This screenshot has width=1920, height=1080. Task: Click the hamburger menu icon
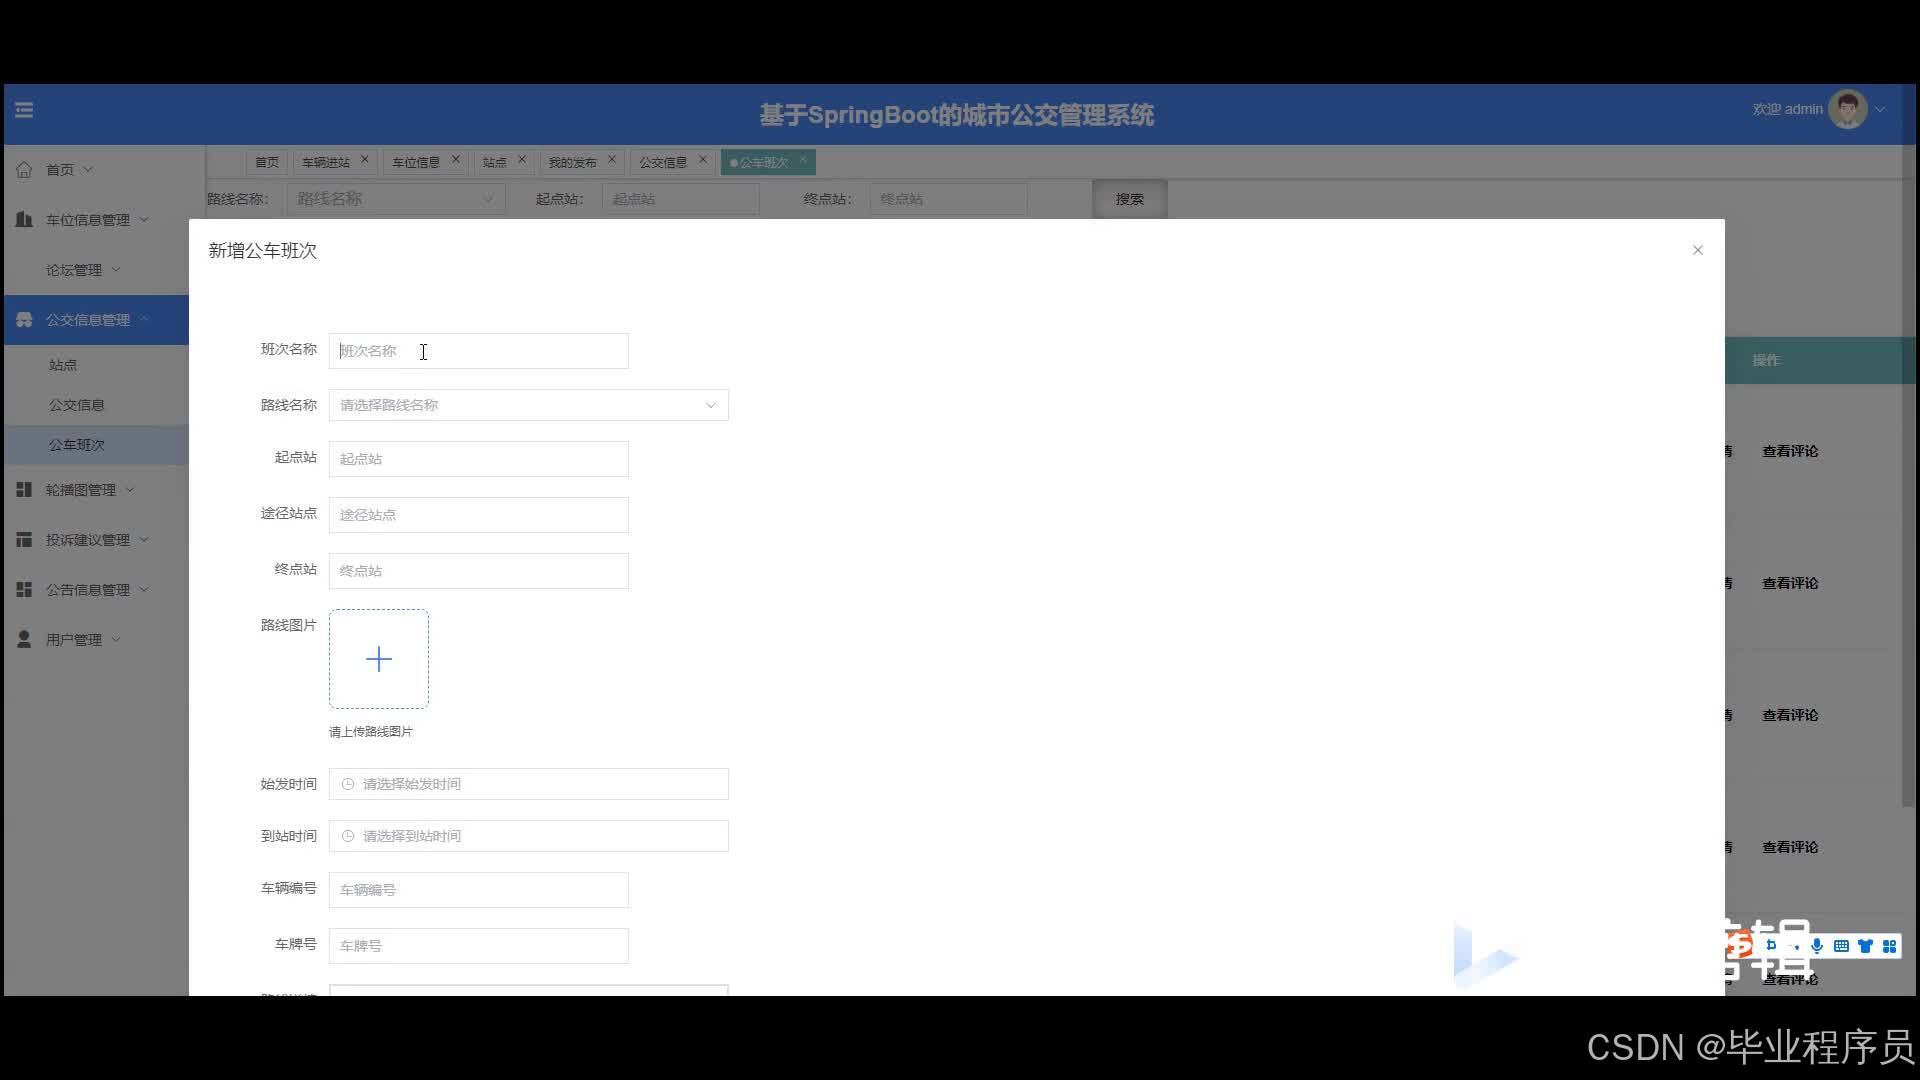(x=24, y=110)
